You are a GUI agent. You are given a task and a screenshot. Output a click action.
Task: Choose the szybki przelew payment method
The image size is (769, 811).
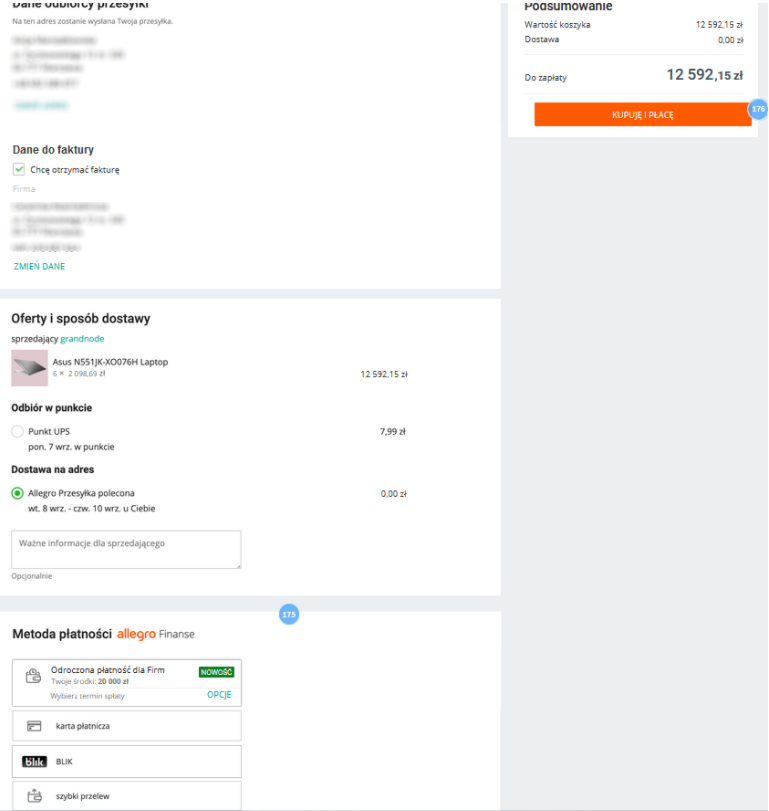tap(127, 795)
